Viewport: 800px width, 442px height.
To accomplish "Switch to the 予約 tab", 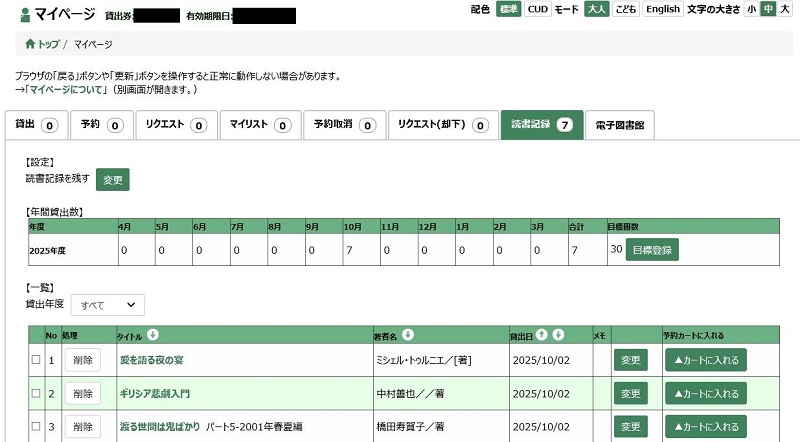I will [x=101, y=125].
